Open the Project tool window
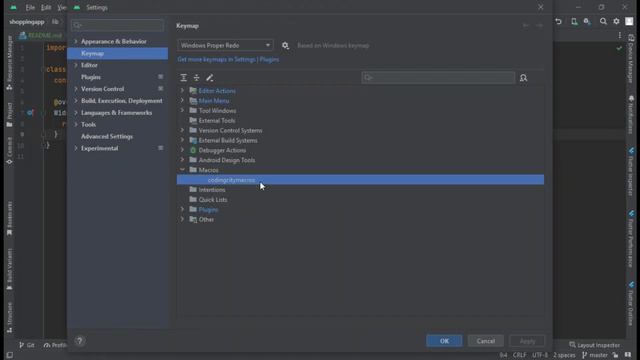Screen dimensions: 640x360 (x=9, y=115)
